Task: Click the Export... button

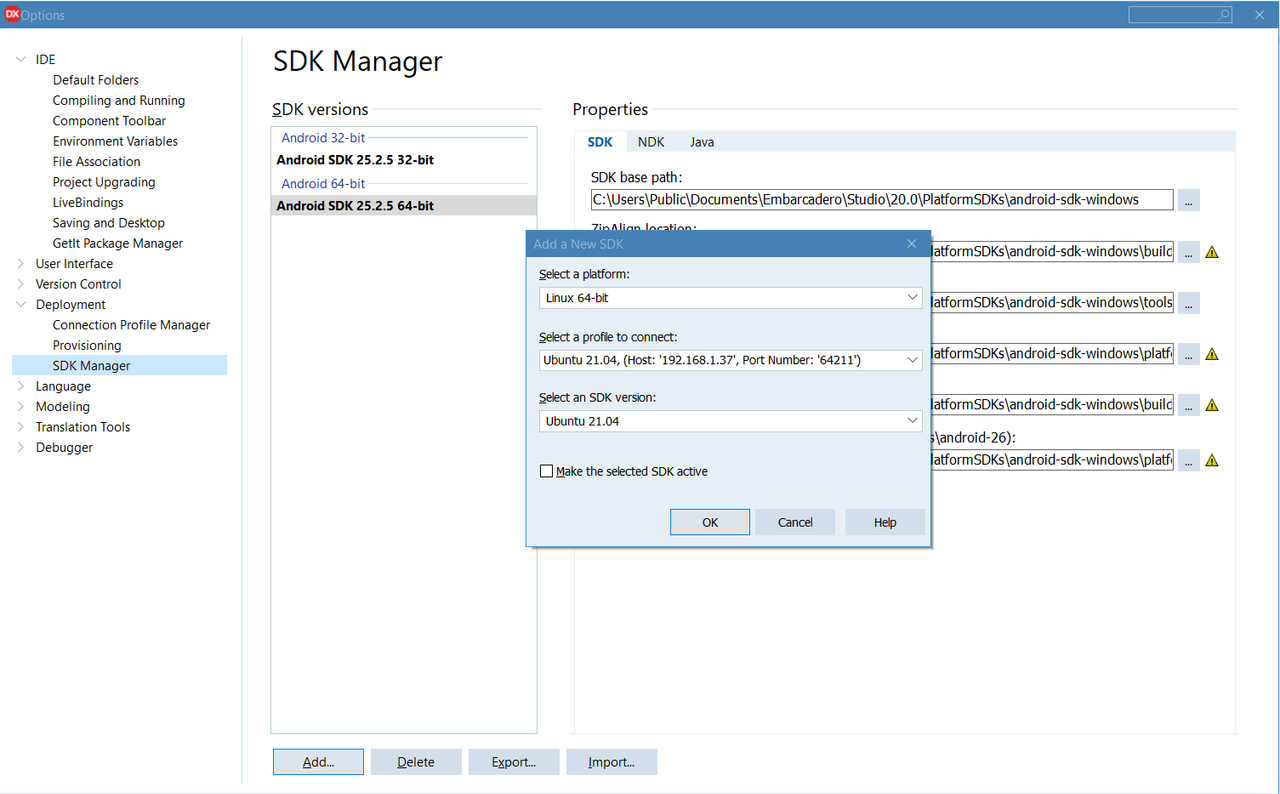Action: coord(514,762)
